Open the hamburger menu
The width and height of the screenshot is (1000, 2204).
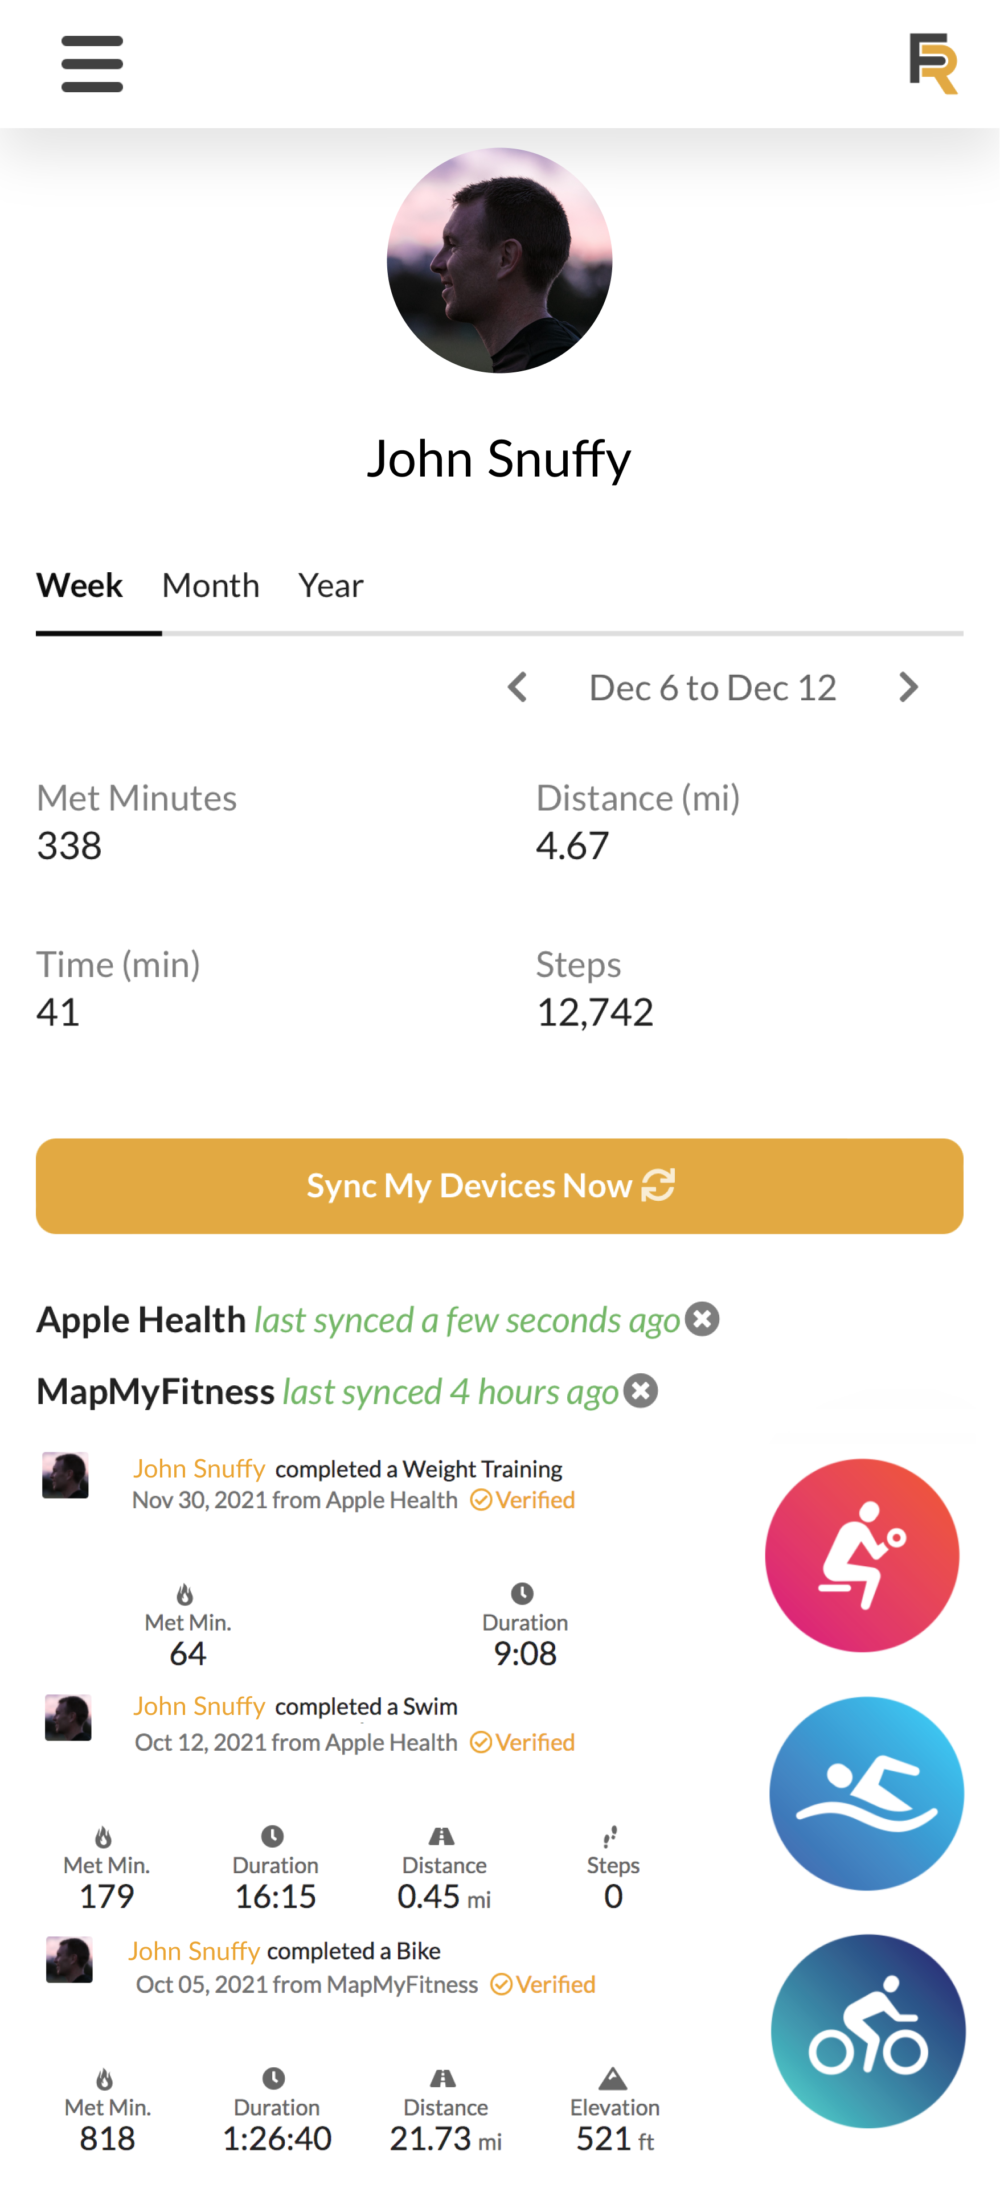coord(92,64)
